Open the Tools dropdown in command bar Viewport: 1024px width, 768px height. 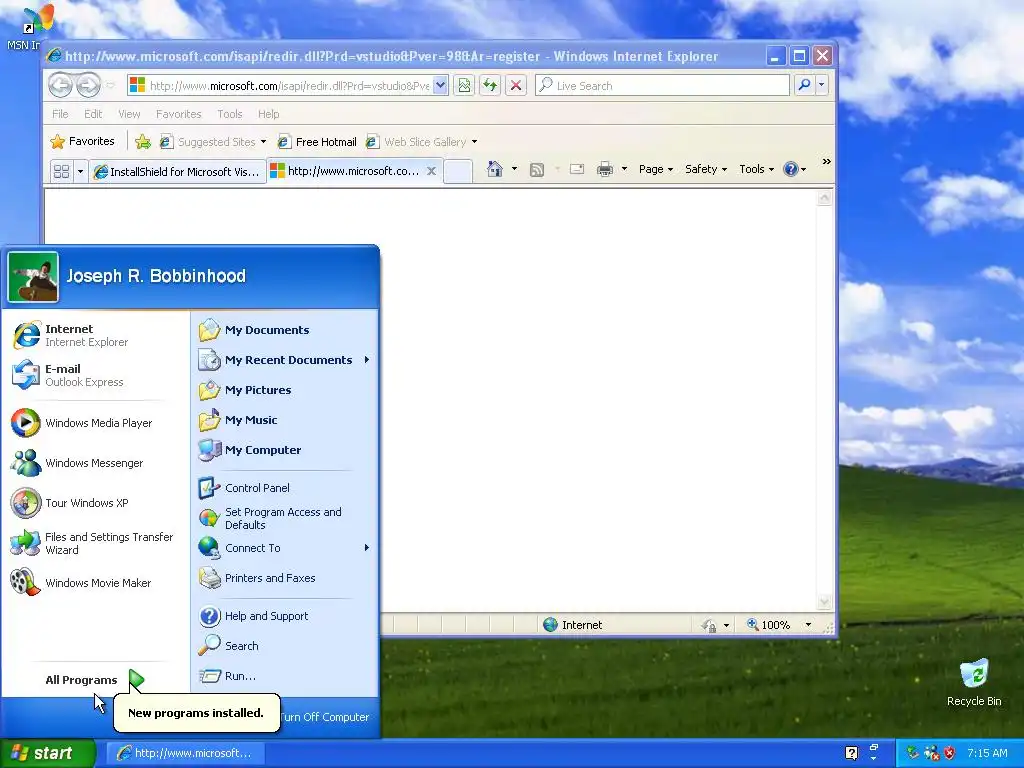756,169
